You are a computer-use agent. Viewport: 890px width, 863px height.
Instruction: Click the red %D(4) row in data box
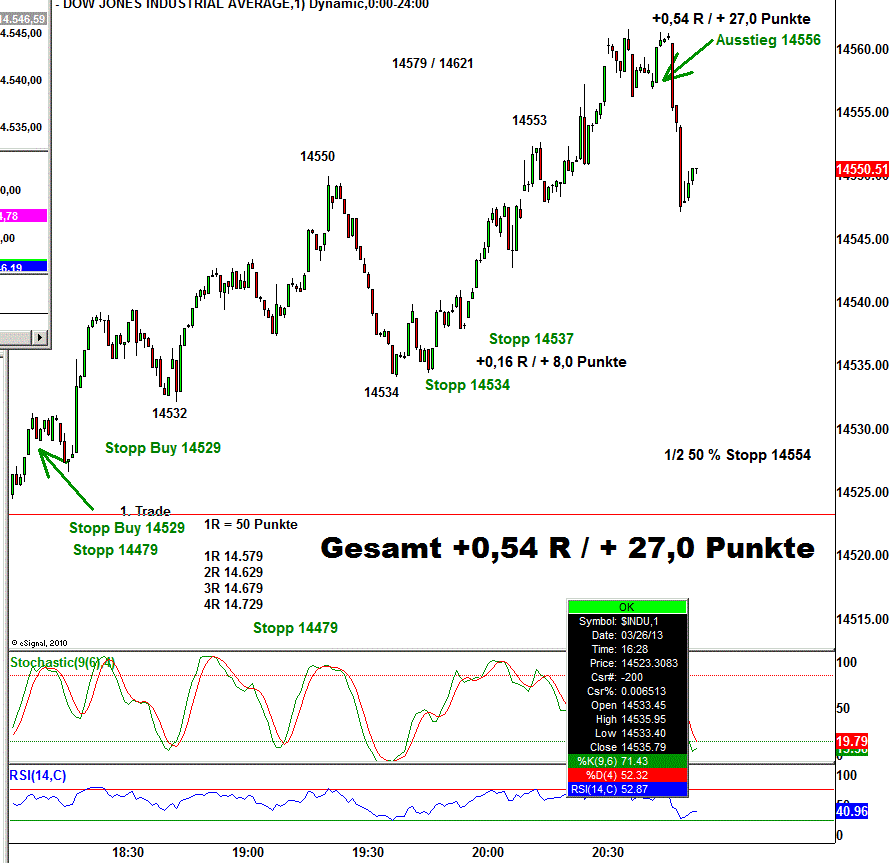click(x=626, y=776)
